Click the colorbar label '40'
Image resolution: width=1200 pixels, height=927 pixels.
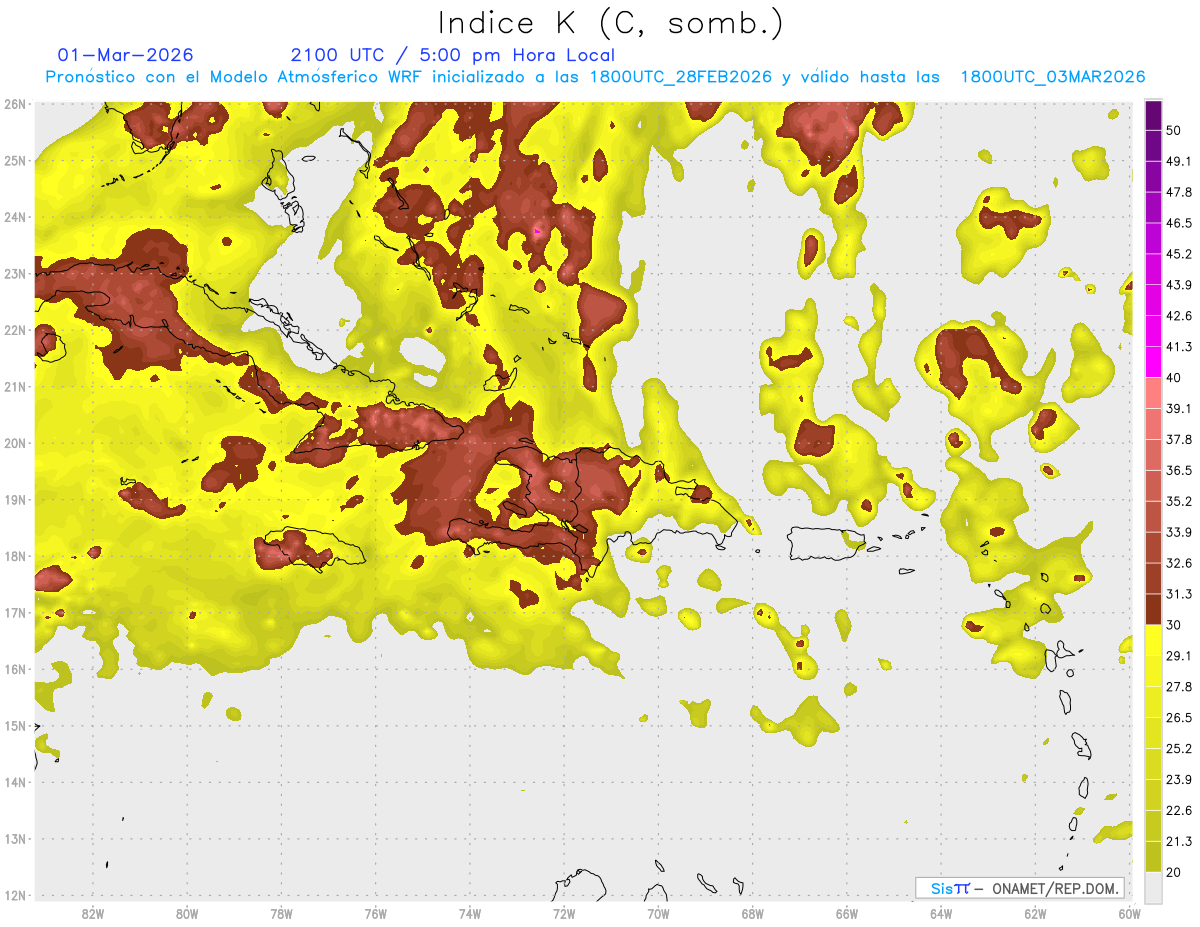pos(1175,378)
